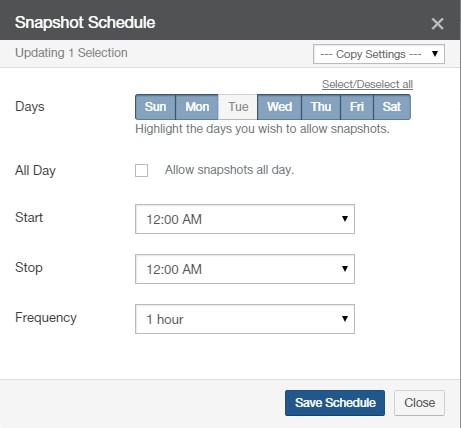The image size is (461, 428).
Task: Open the Start time dropdown
Action: tap(245, 219)
